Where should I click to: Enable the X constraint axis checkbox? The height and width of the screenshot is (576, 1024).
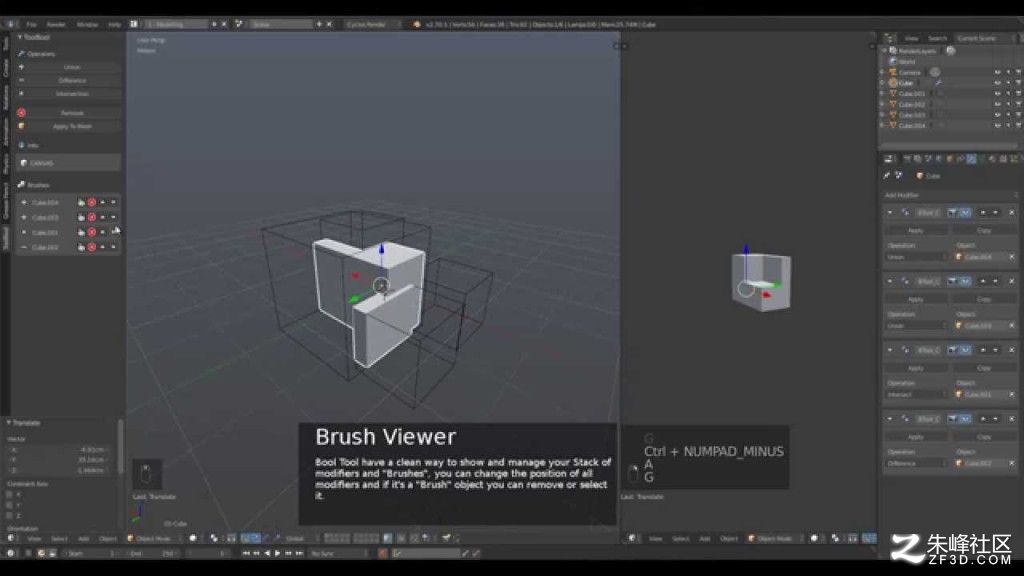[9, 494]
